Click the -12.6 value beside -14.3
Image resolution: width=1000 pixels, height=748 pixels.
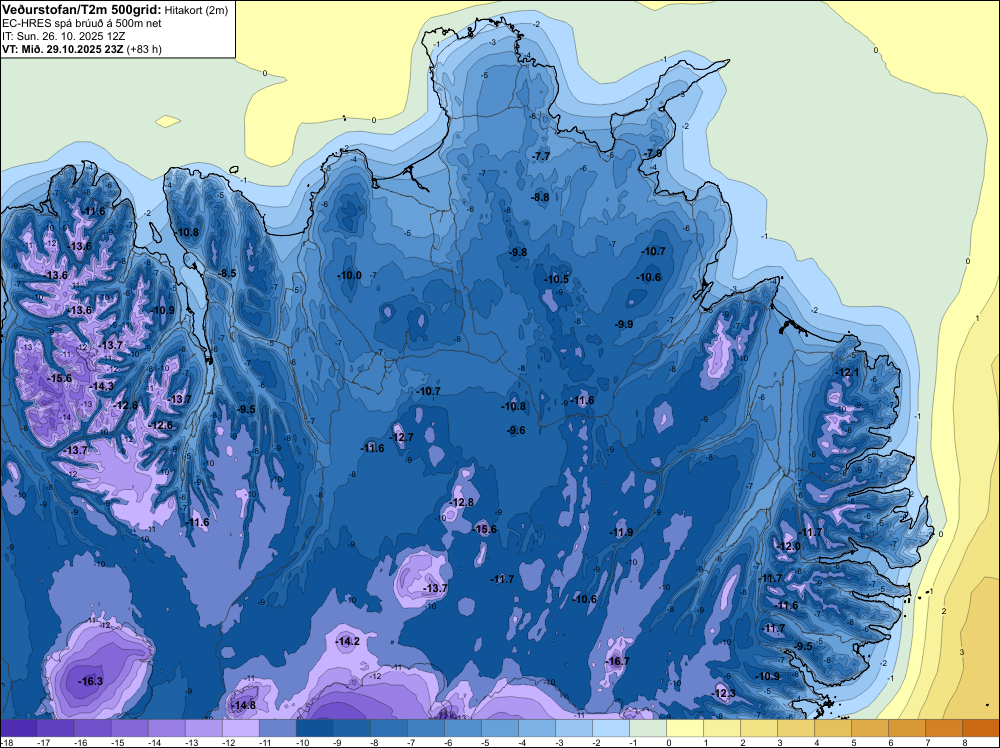click(x=126, y=406)
